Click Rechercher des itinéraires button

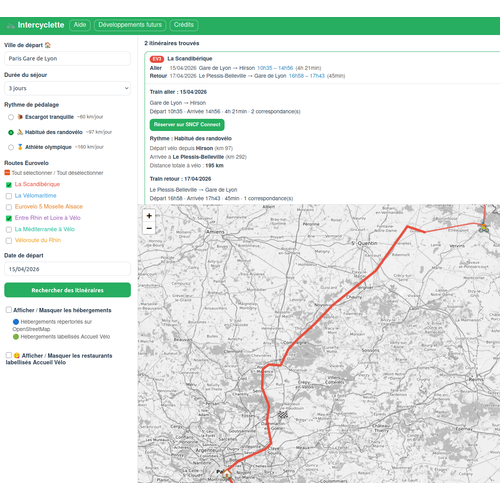tap(67, 290)
